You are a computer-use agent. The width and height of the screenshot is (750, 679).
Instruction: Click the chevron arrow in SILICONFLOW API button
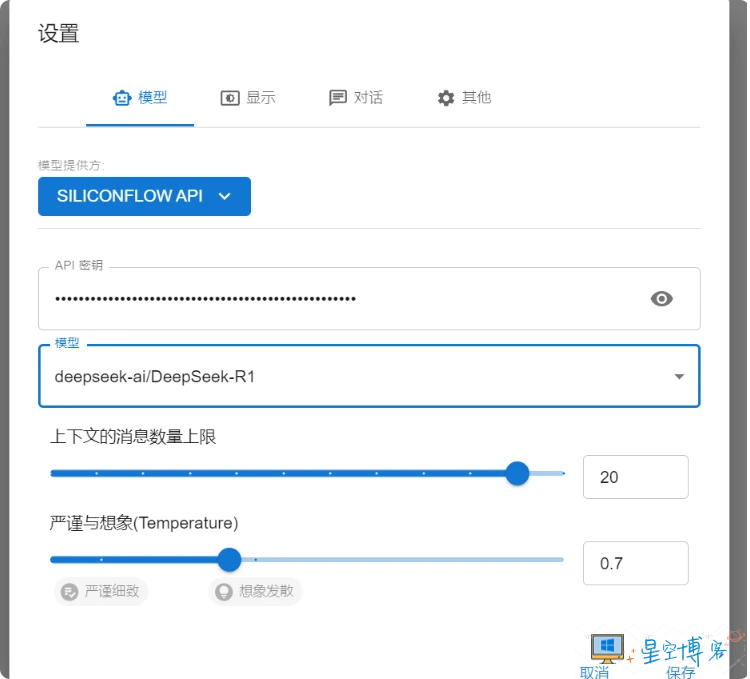(x=225, y=196)
